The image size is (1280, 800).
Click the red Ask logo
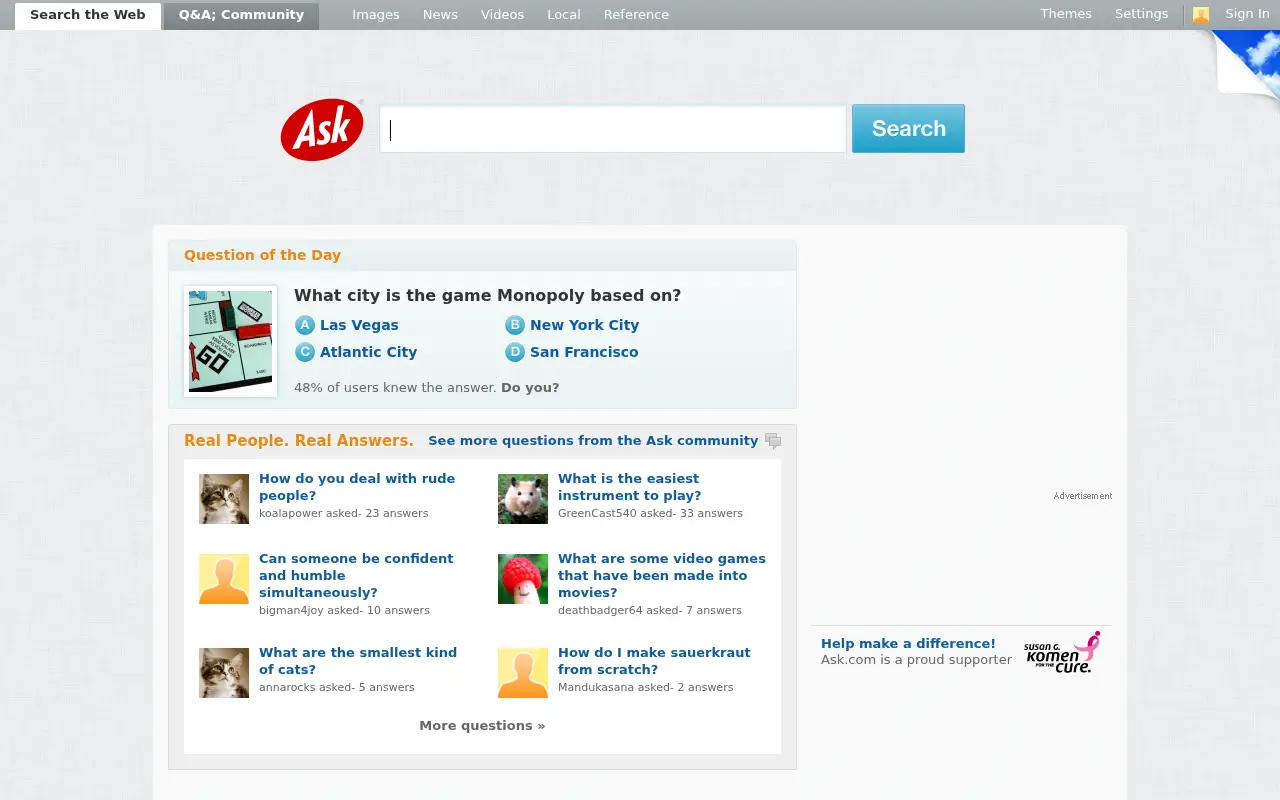[322, 129]
